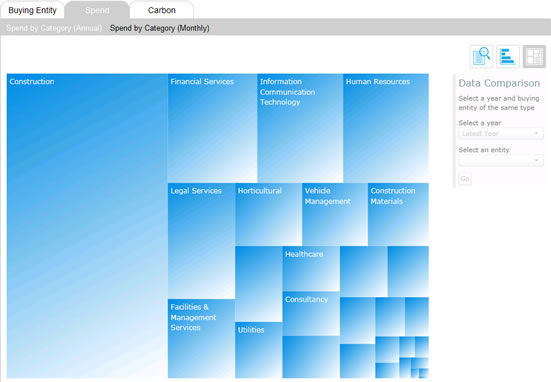Switch to the bar chart view icon
This screenshot has width=551, height=382.
click(508, 56)
